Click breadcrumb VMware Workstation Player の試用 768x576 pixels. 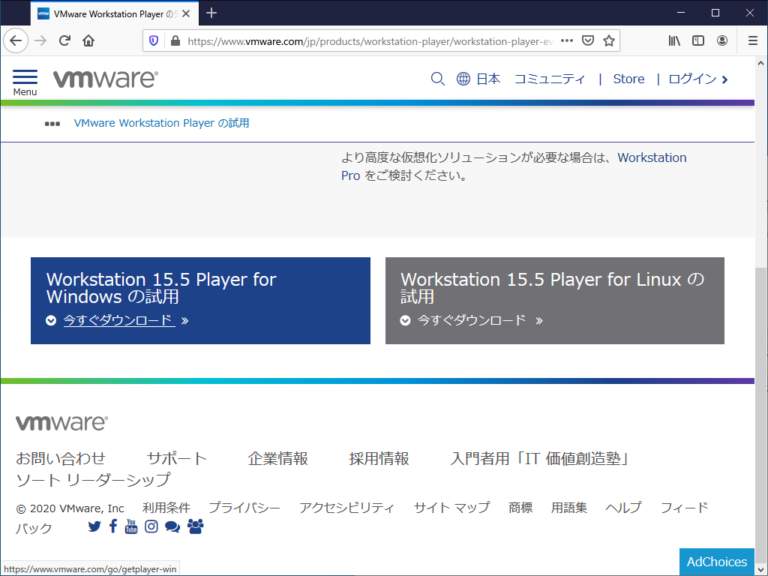coord(162,123)
